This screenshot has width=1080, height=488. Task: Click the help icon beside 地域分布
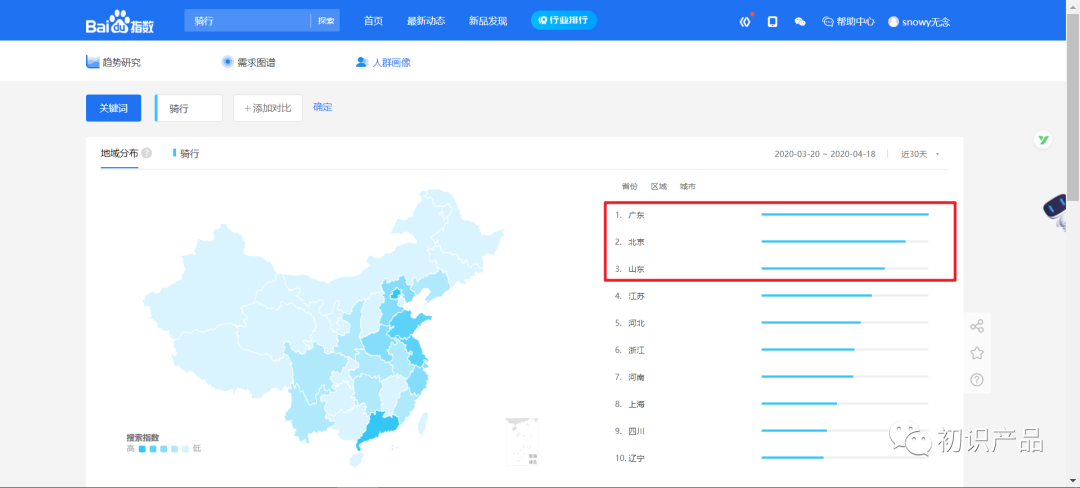coord(147,153)
